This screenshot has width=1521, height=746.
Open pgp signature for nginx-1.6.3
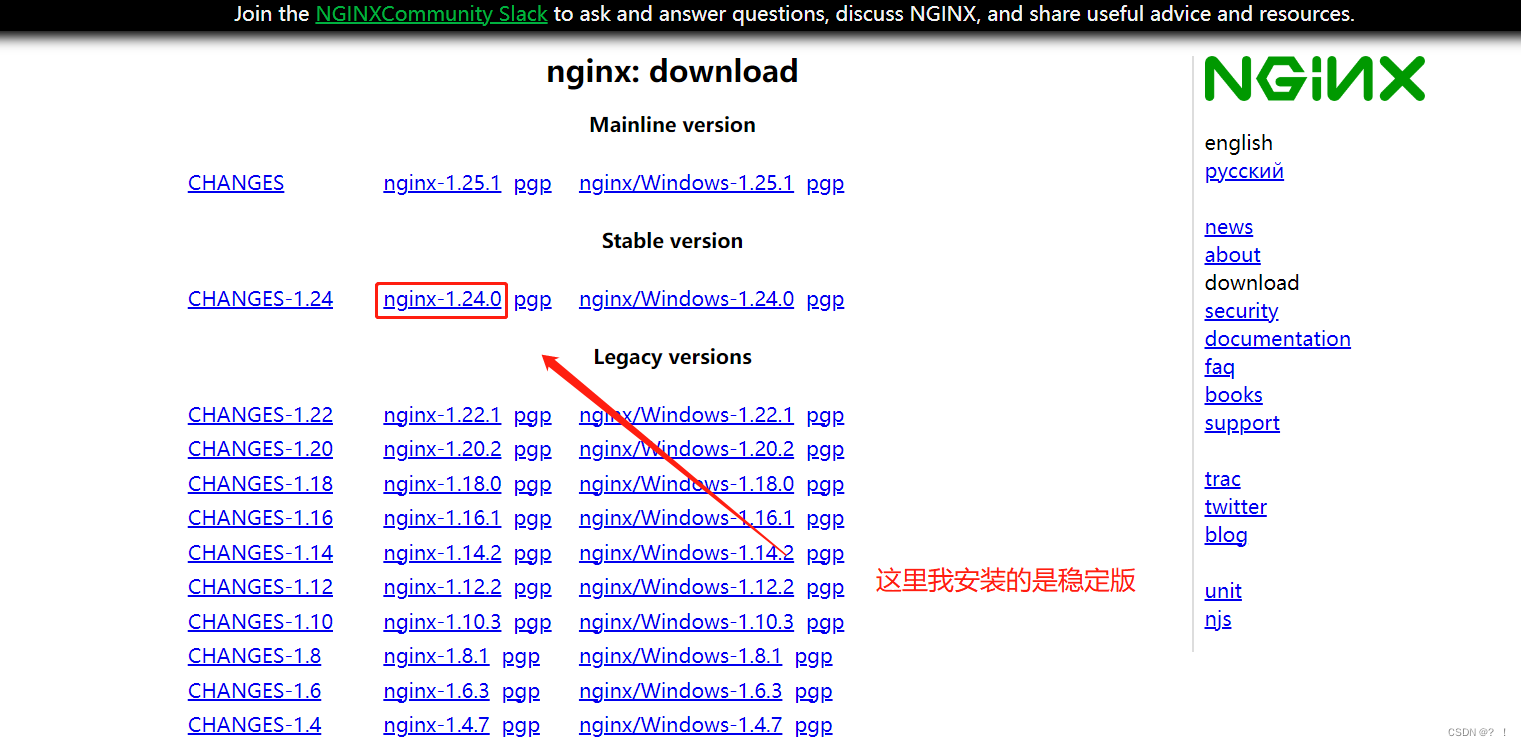(520, 692)
